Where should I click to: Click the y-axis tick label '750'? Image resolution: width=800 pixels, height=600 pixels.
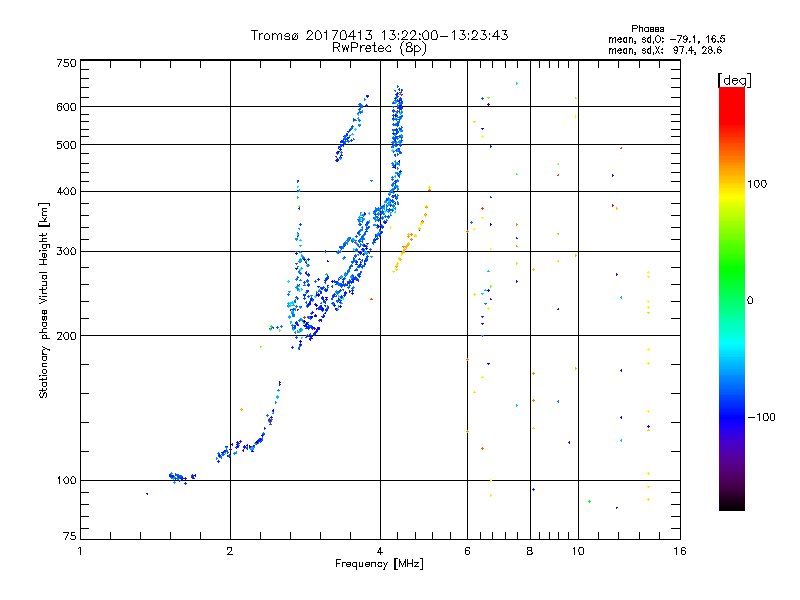tap(67, 63)
